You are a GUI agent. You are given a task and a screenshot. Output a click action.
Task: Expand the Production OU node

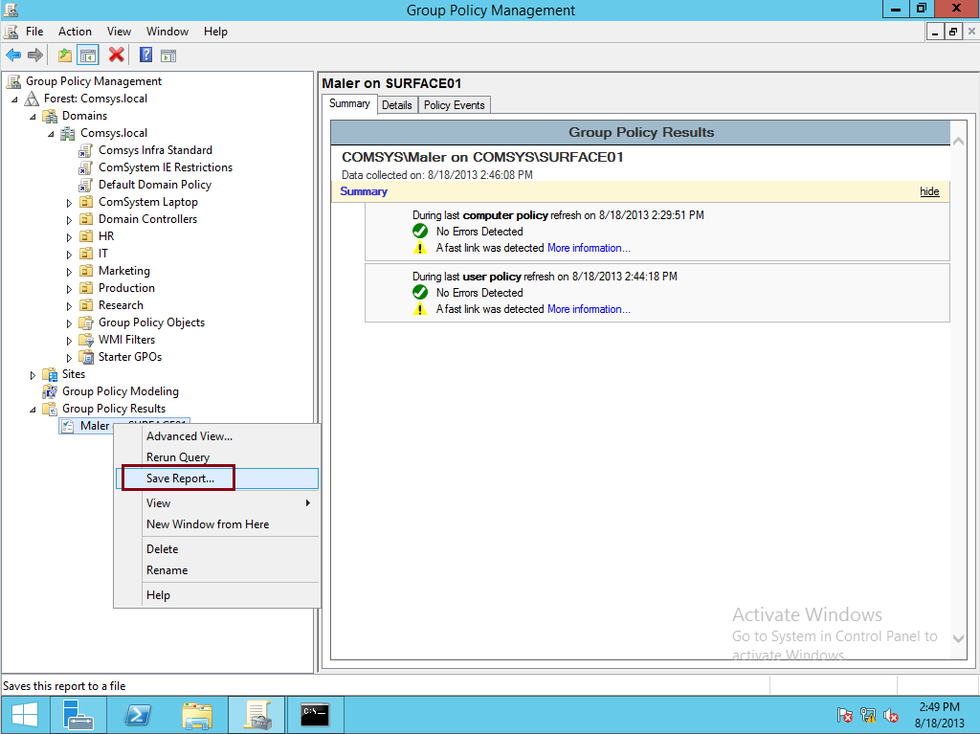point(69,289)
